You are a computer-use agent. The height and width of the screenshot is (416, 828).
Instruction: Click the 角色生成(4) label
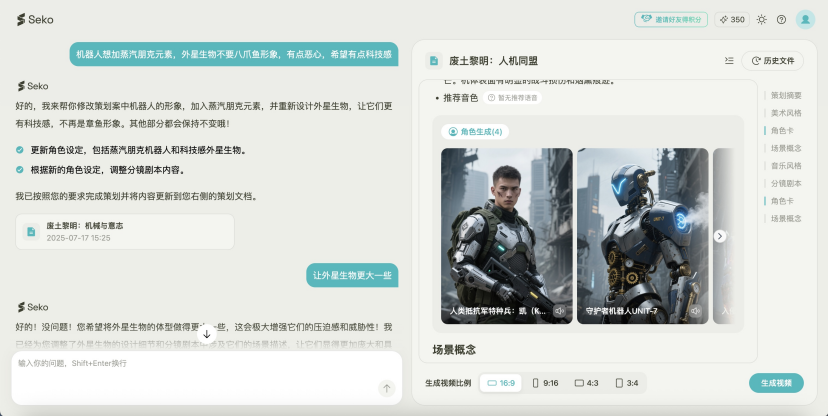[x=475, y=131]
